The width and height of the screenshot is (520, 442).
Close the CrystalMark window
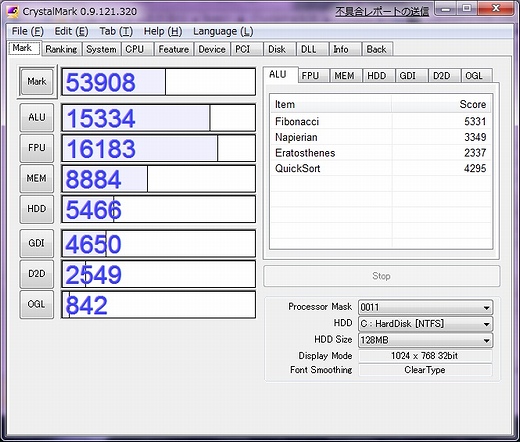pyautogui.click(x=496, y=9)
